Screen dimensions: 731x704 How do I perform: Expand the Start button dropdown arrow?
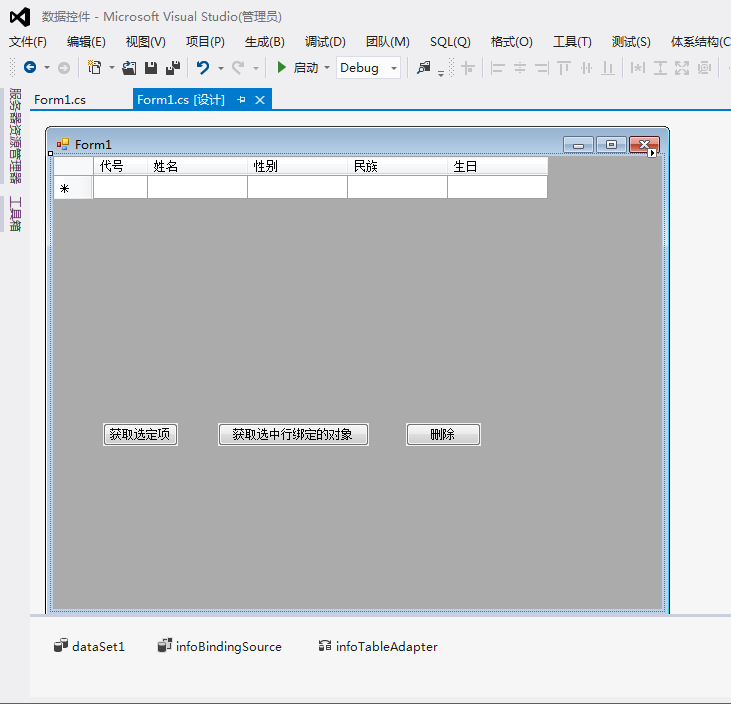[327, 68]
